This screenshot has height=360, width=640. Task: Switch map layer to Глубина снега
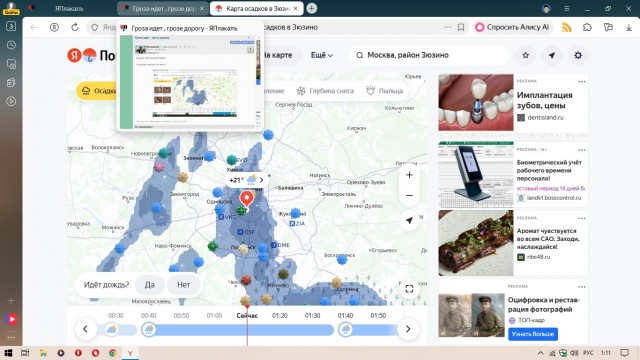pyautogui.click(x=325, y=91)
